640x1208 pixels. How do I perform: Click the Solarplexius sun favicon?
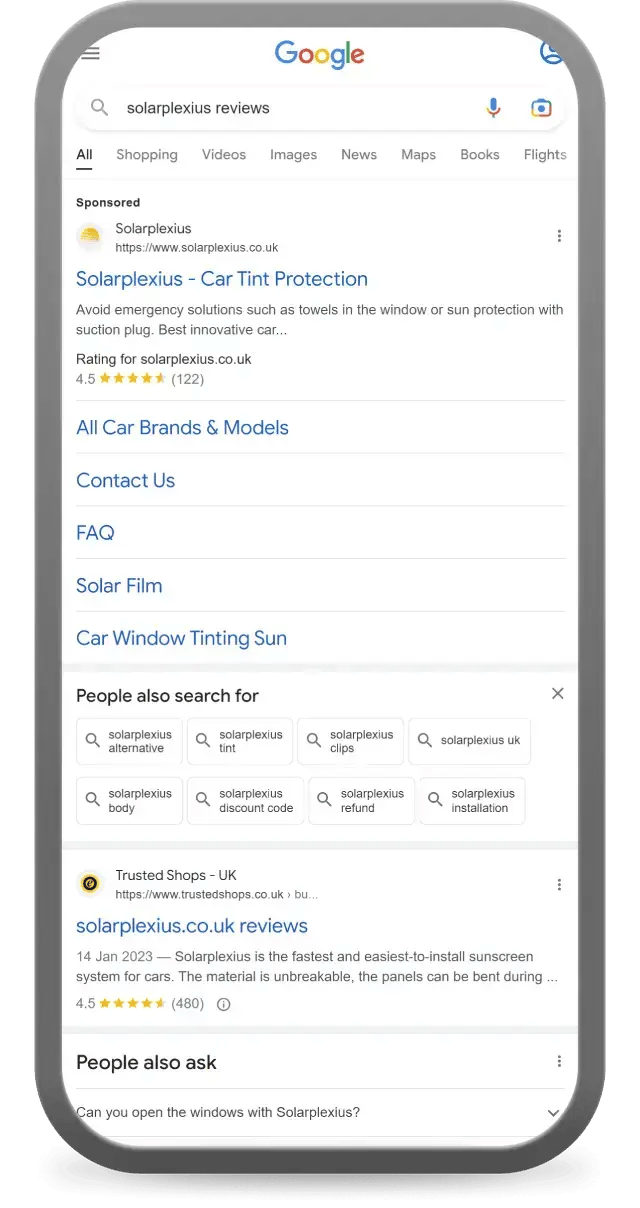pyautogui.click(x=90, y=238)
